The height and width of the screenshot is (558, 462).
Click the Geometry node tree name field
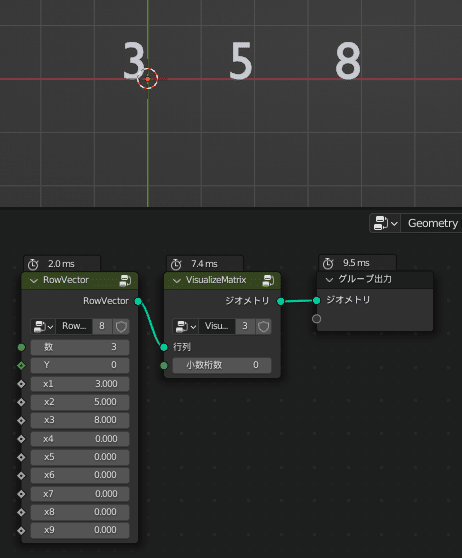point(432,223)
